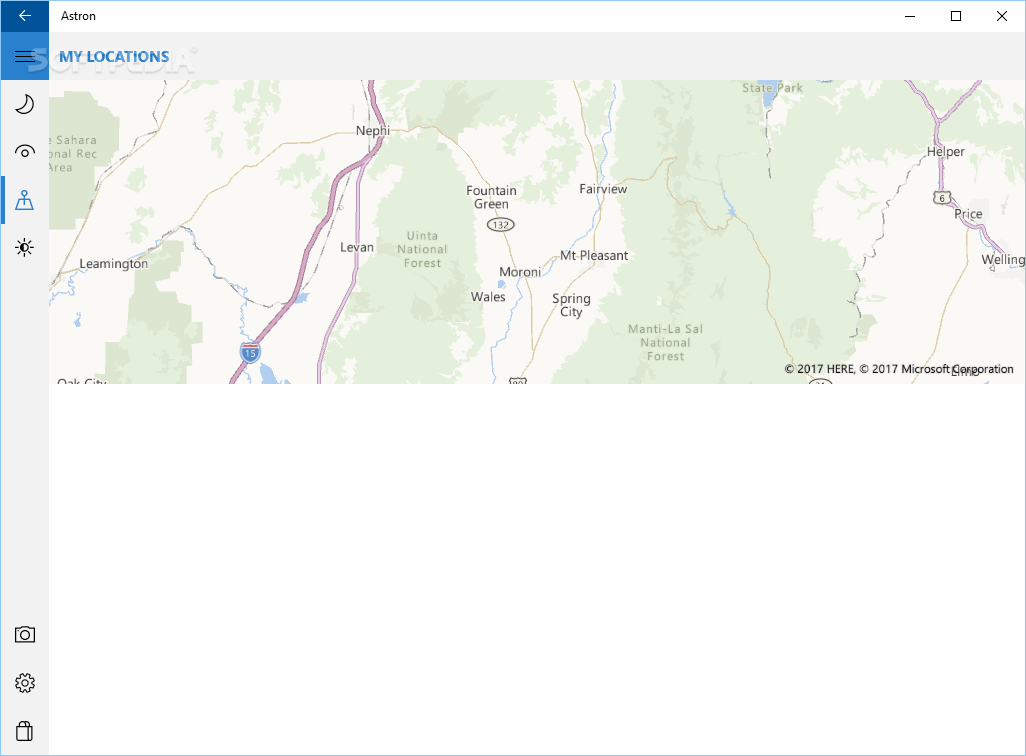Screen dimensions: 1026x756
Task: Click the camera icon in sidebar
Action: tap(25, 634)
